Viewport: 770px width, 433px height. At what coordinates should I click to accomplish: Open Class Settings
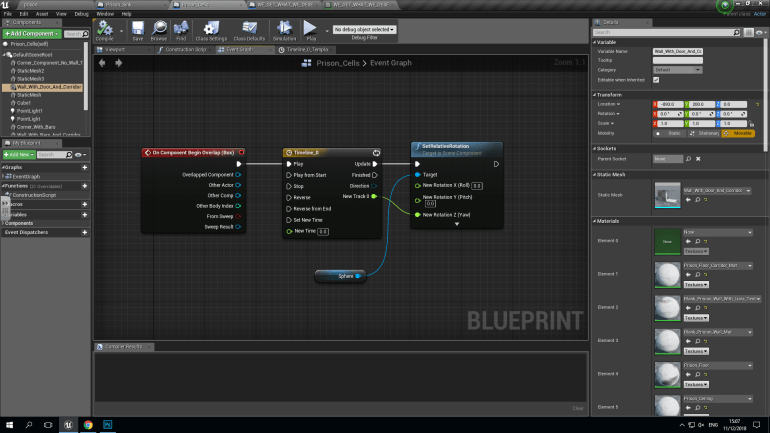click(211, 30)
